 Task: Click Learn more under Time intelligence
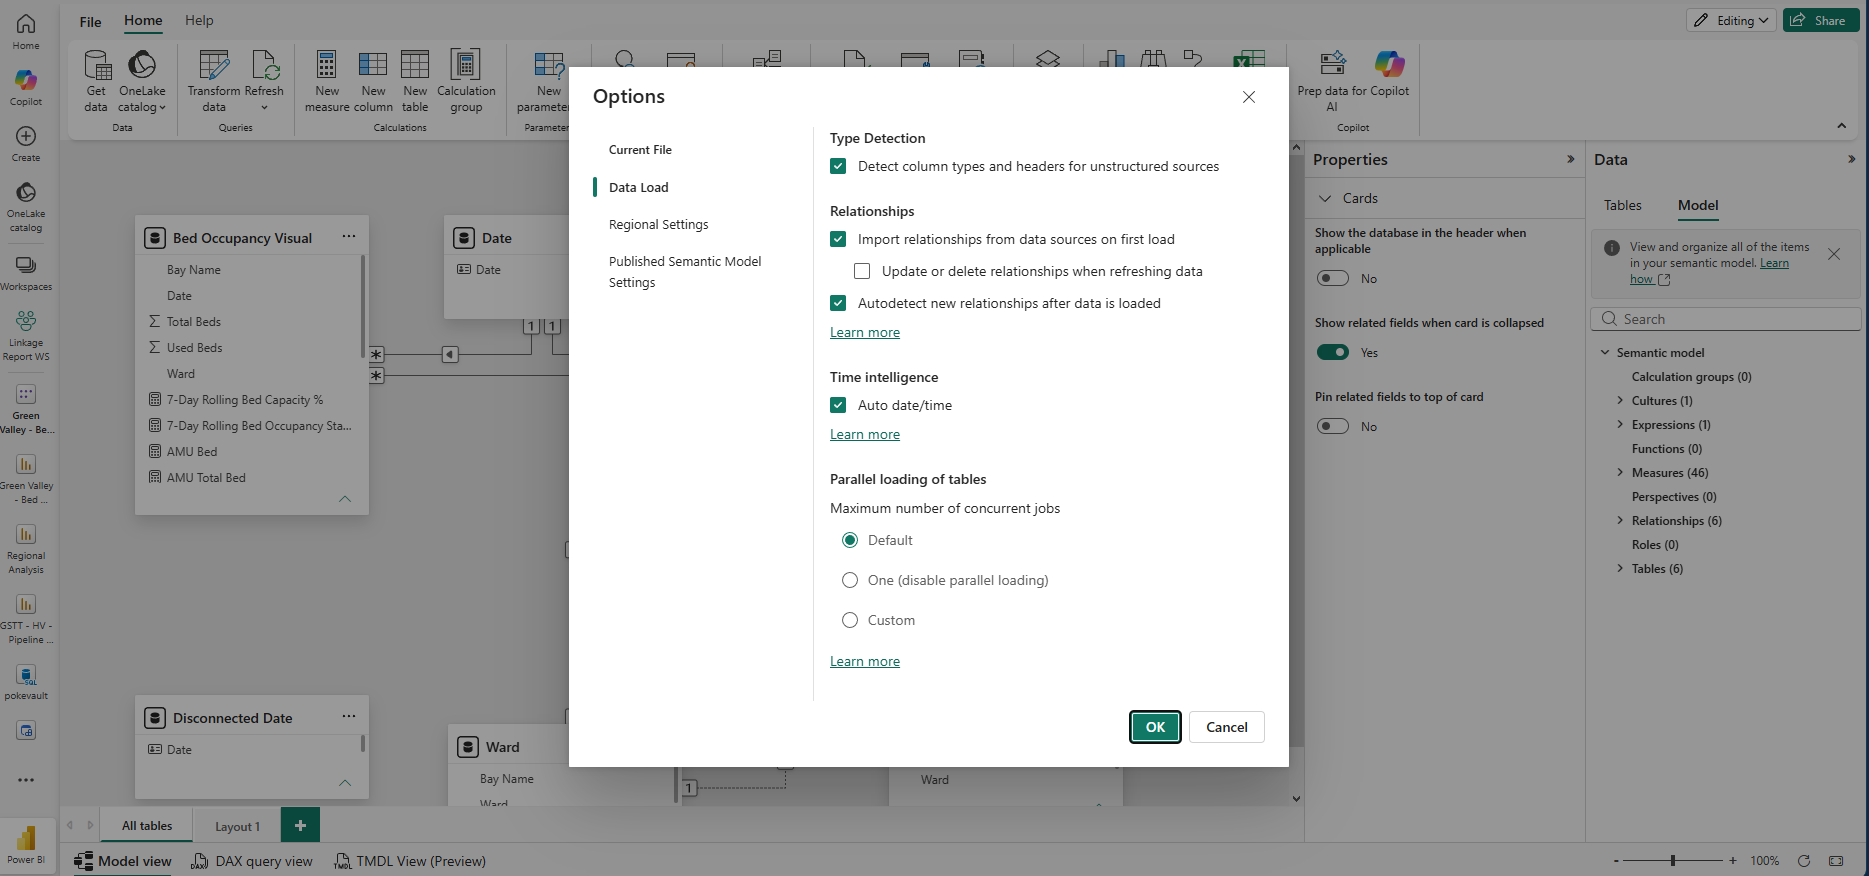865,434
